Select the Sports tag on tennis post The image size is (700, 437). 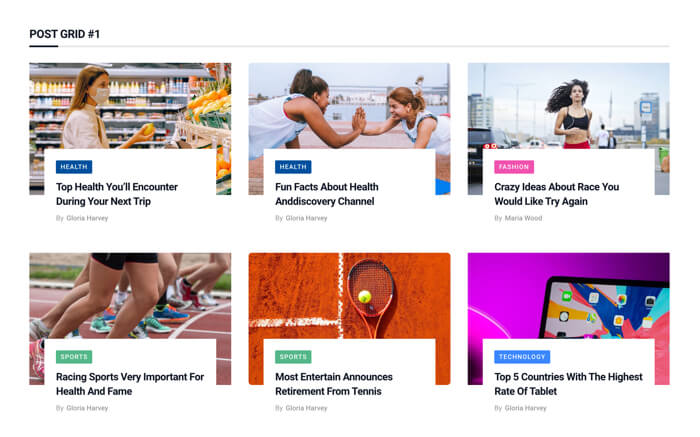(x=293, y=357)
